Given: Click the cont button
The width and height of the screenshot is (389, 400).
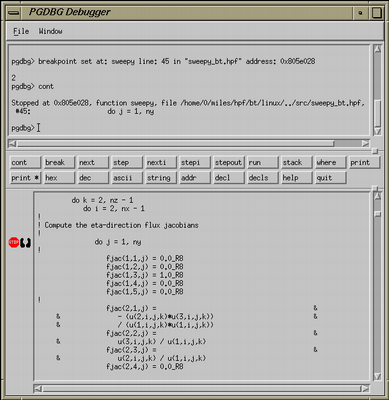Looking at the screenshot, I should coord(25,163).
